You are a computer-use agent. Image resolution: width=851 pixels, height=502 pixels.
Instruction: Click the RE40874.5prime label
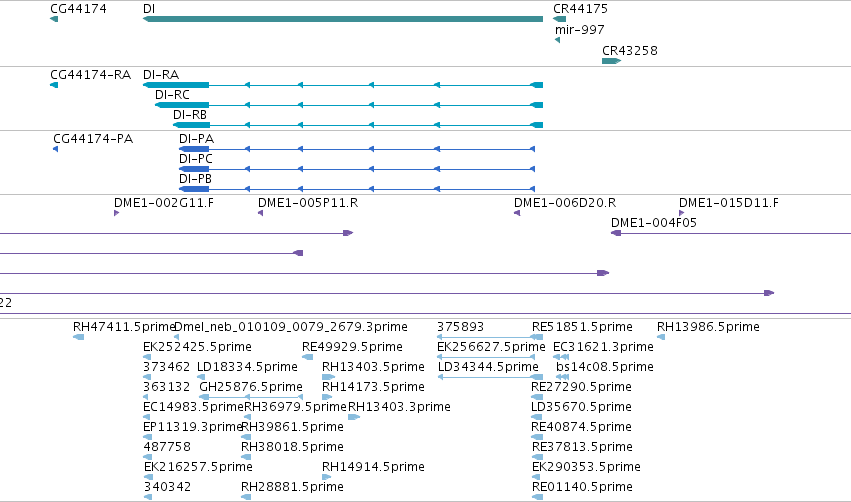581,427
